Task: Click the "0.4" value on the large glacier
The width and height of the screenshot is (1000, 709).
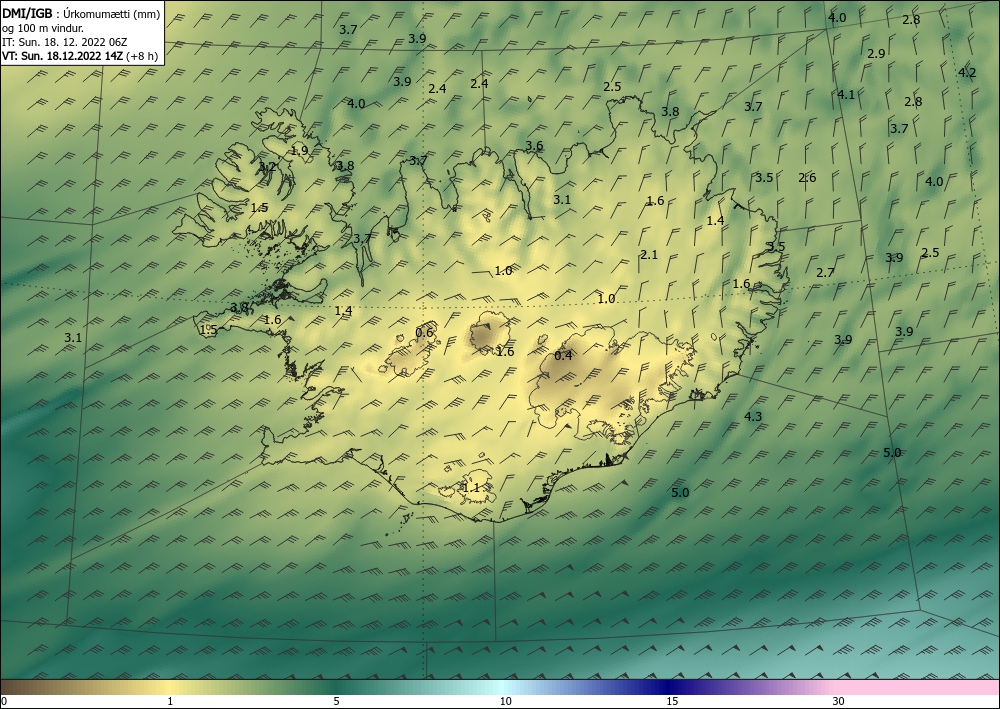Action: [563, 356]
